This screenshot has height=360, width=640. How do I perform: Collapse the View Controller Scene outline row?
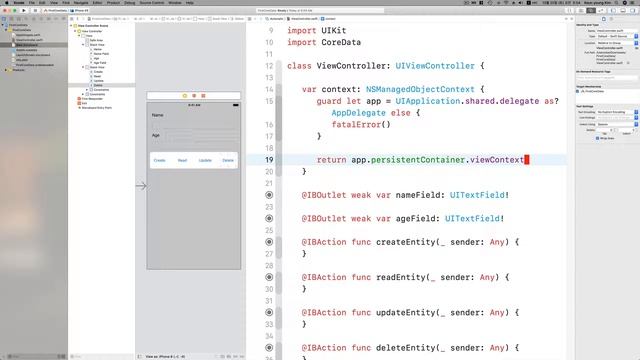point(71,26)
